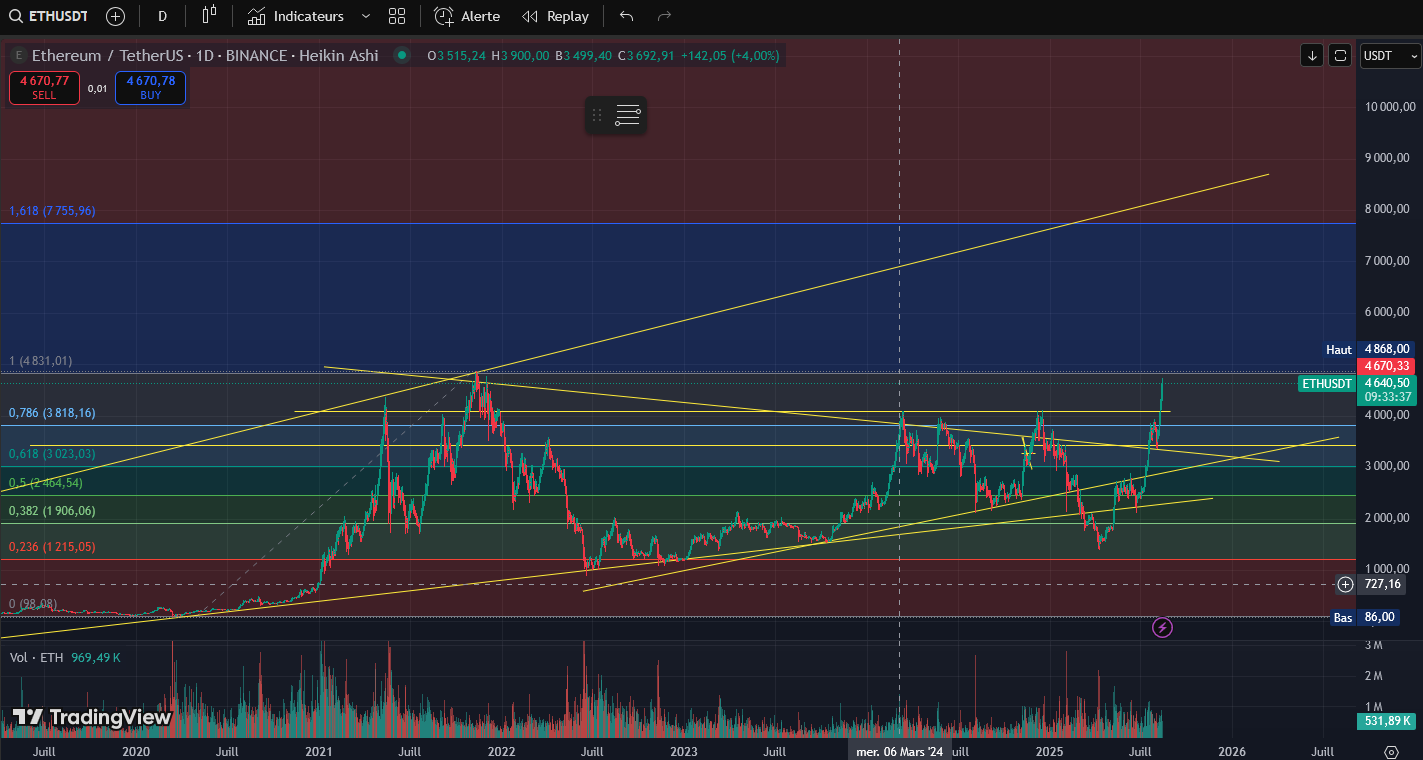Open the candlestick chart type selector
The width and height of the screenshot is (1423, 760).
tap(208, 16)
